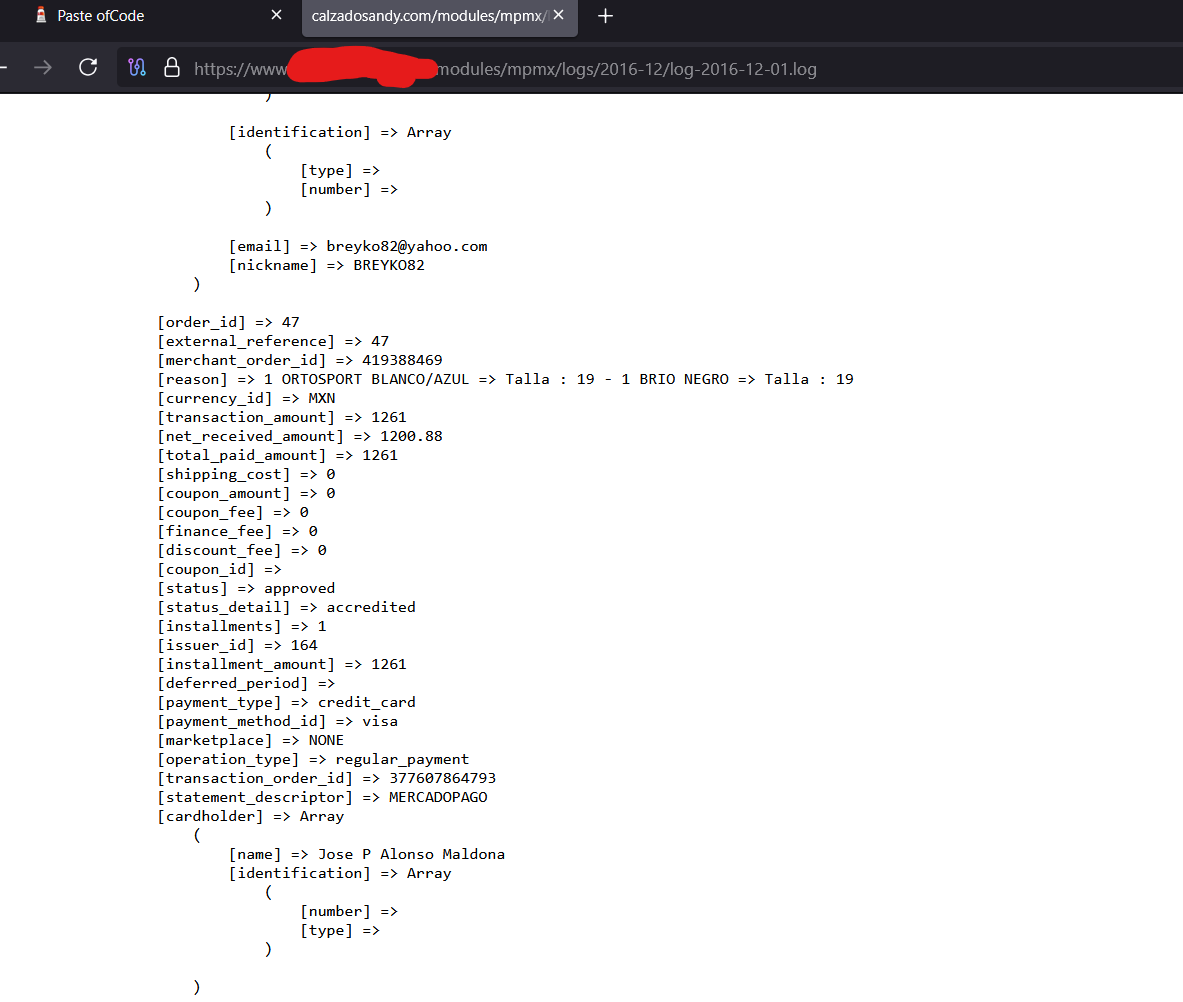Click the site security padlock icon

pos(172,68)
